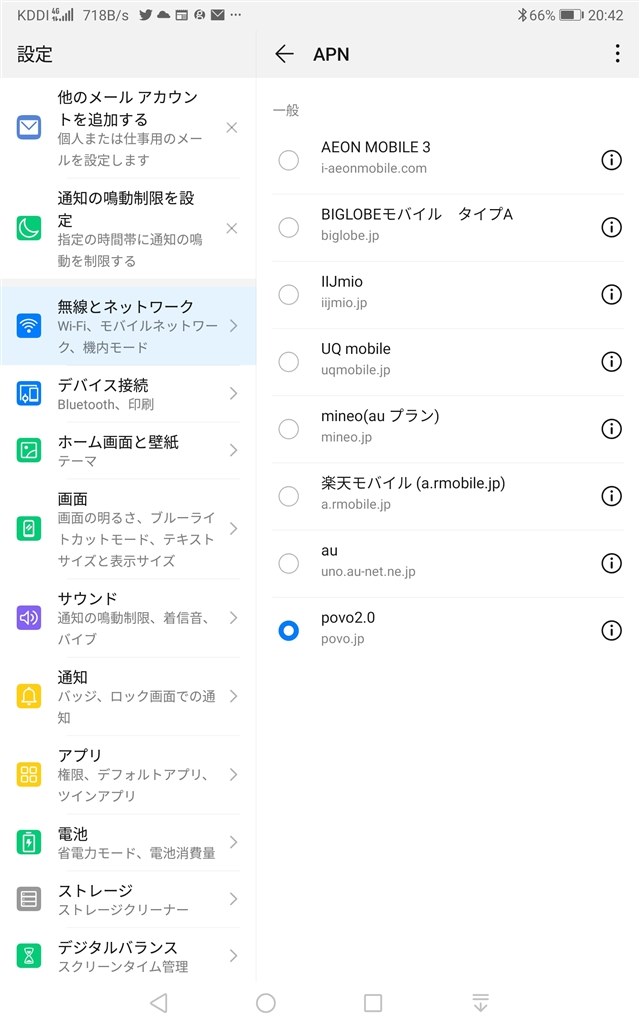Open the three-dot overflow menu
640x1024 pixels.
[617, 54]
